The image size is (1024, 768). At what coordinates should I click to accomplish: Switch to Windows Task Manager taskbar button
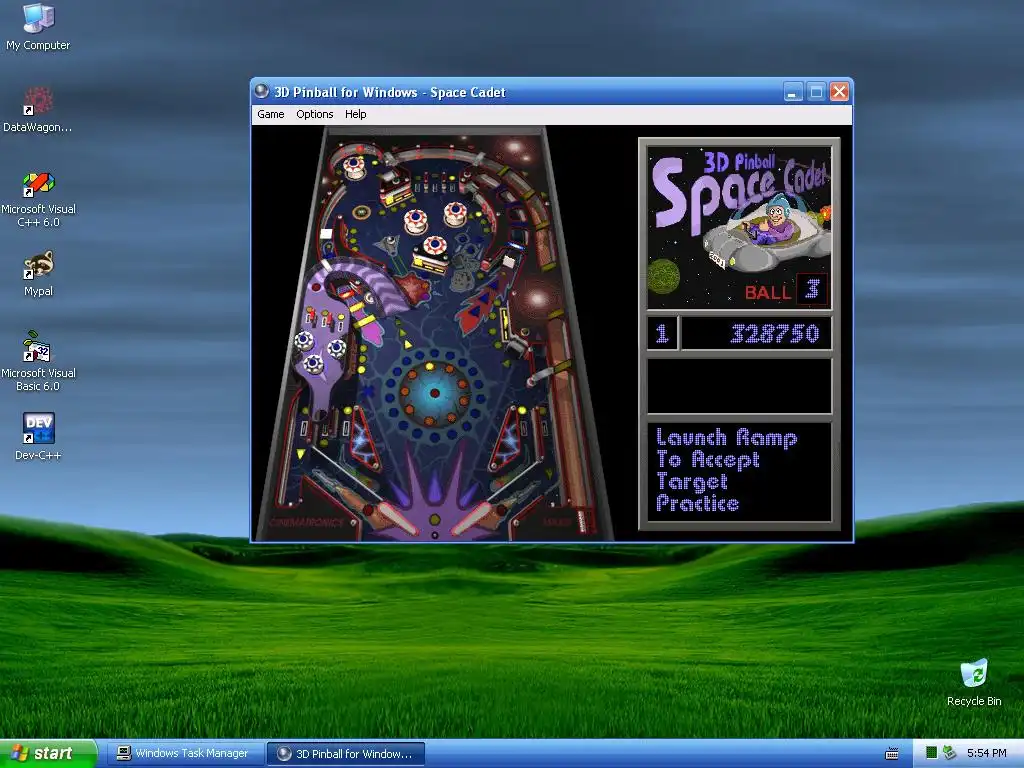(x=184, y=754)
